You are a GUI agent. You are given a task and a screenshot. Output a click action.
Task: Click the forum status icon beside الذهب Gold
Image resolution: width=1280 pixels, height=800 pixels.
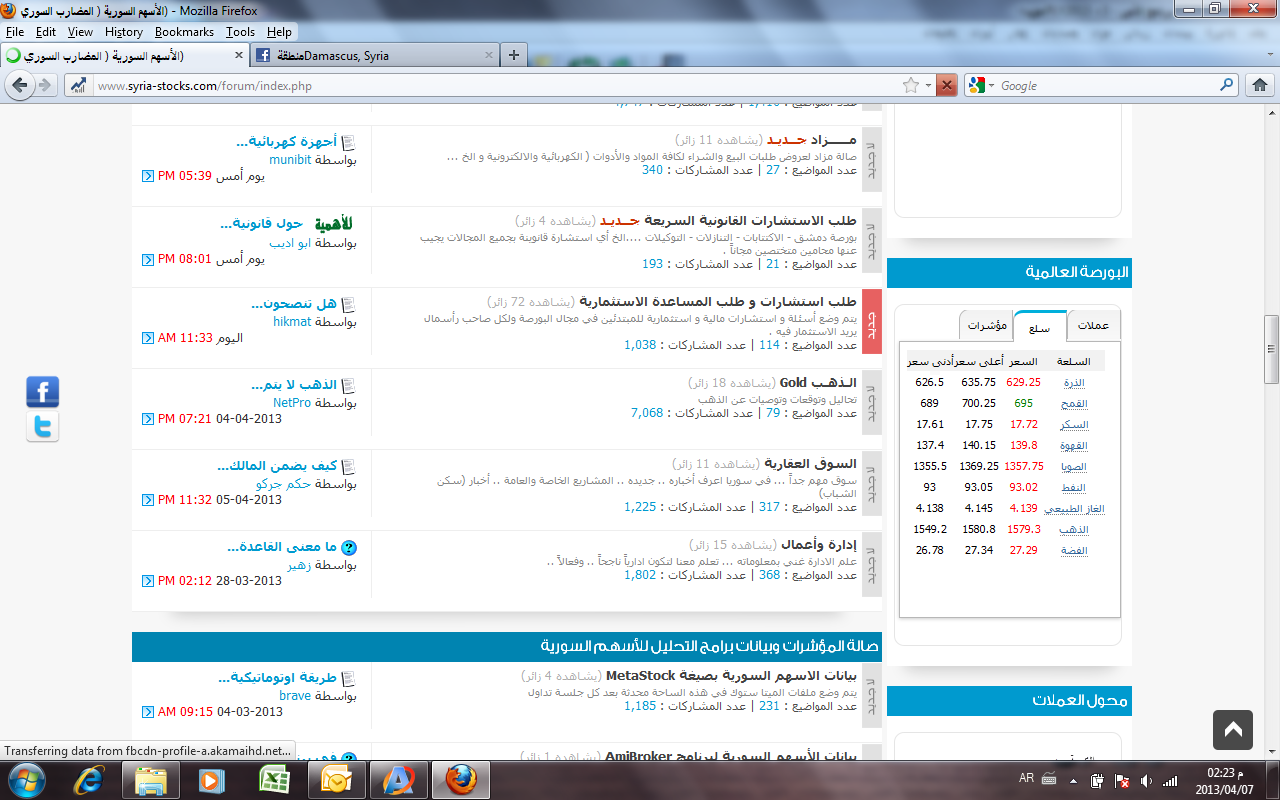tap(871, 402)
